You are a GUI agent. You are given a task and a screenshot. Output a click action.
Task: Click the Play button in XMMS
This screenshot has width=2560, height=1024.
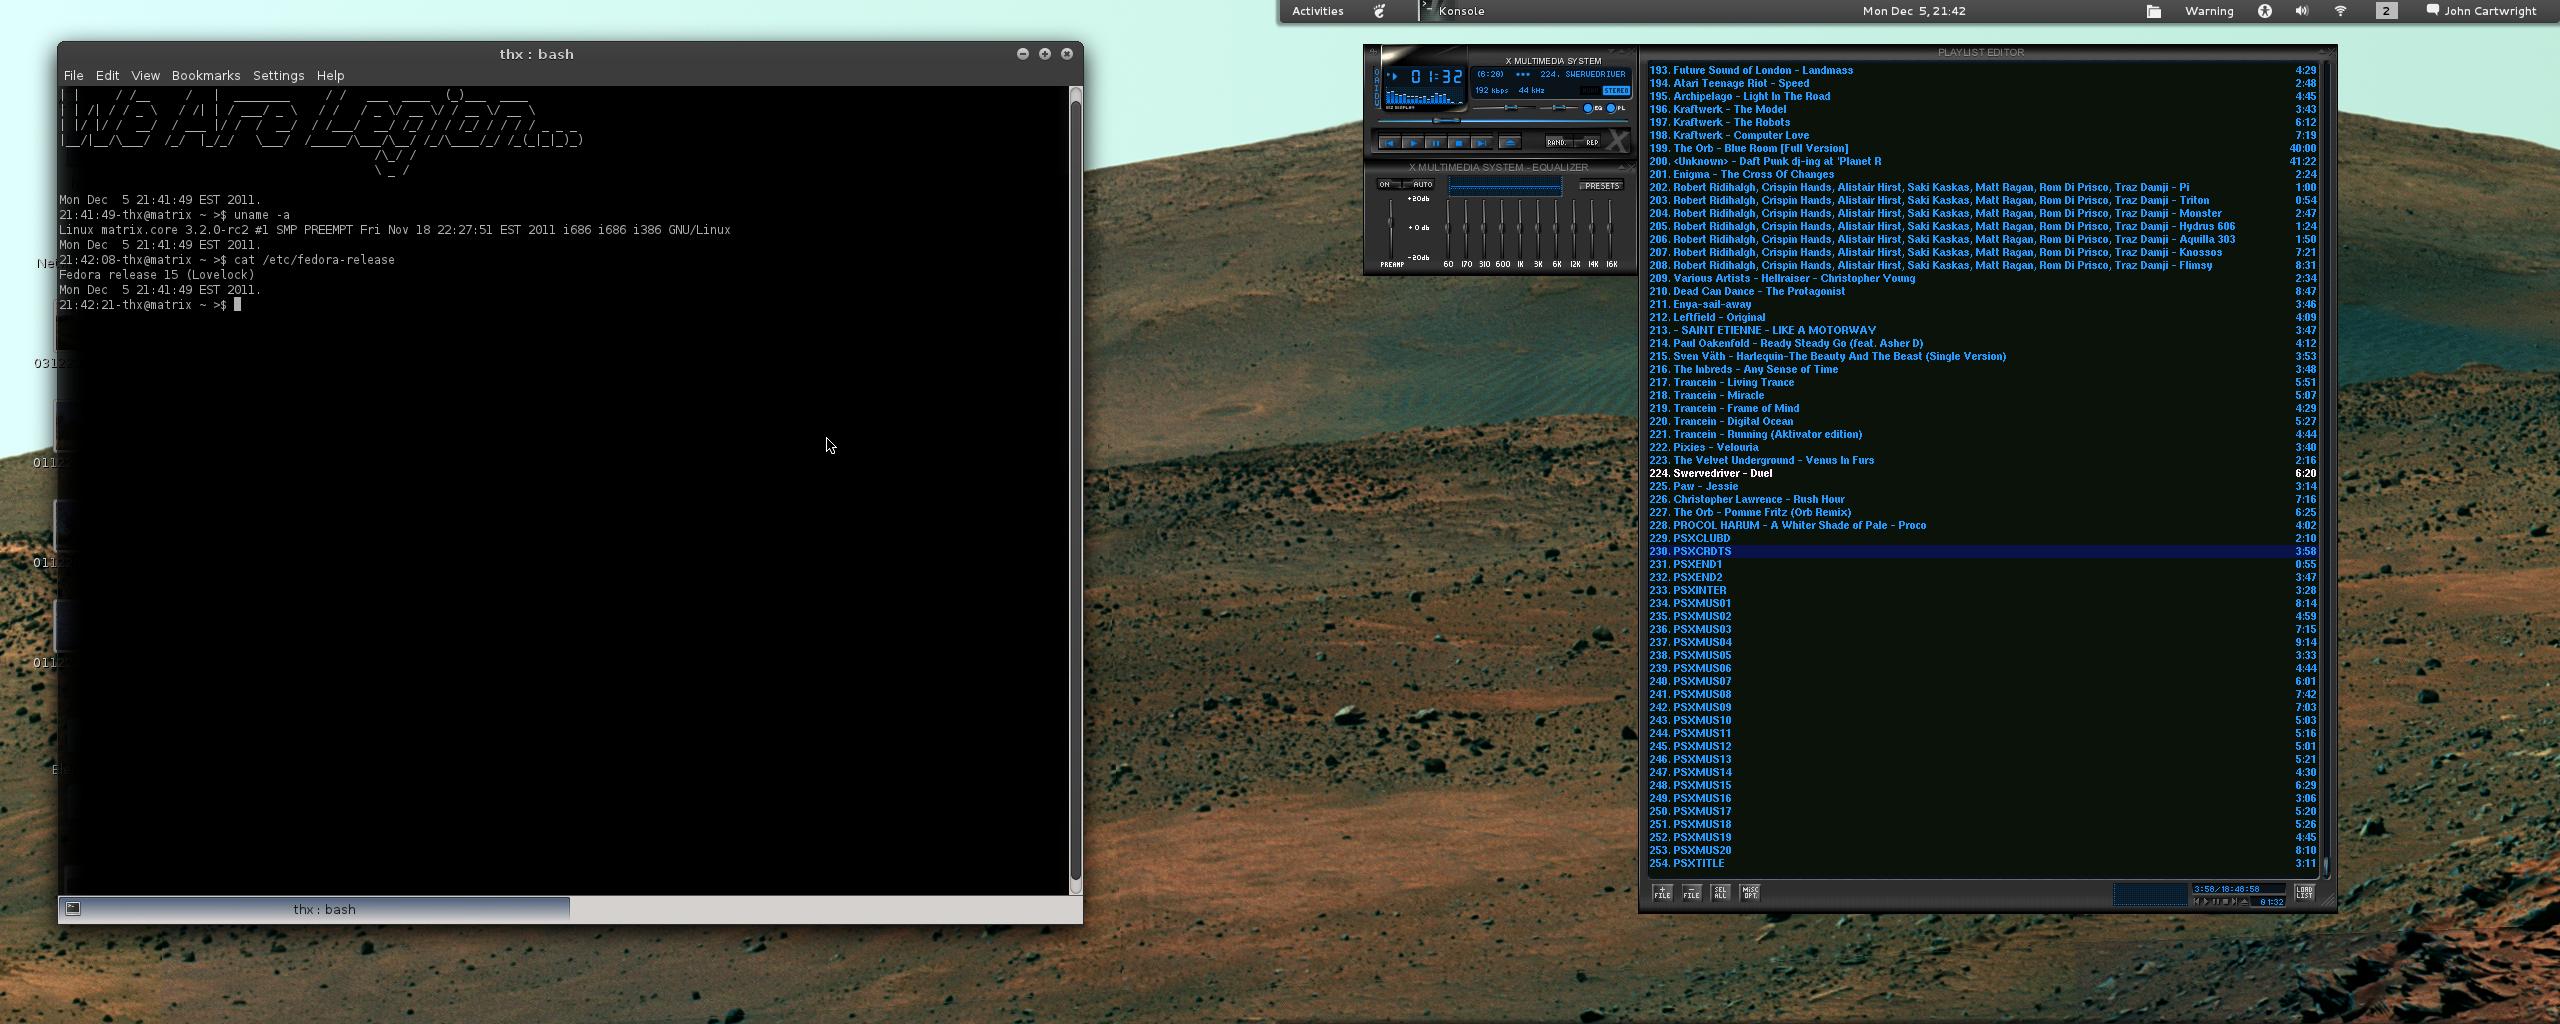[x=1412, y=143]
